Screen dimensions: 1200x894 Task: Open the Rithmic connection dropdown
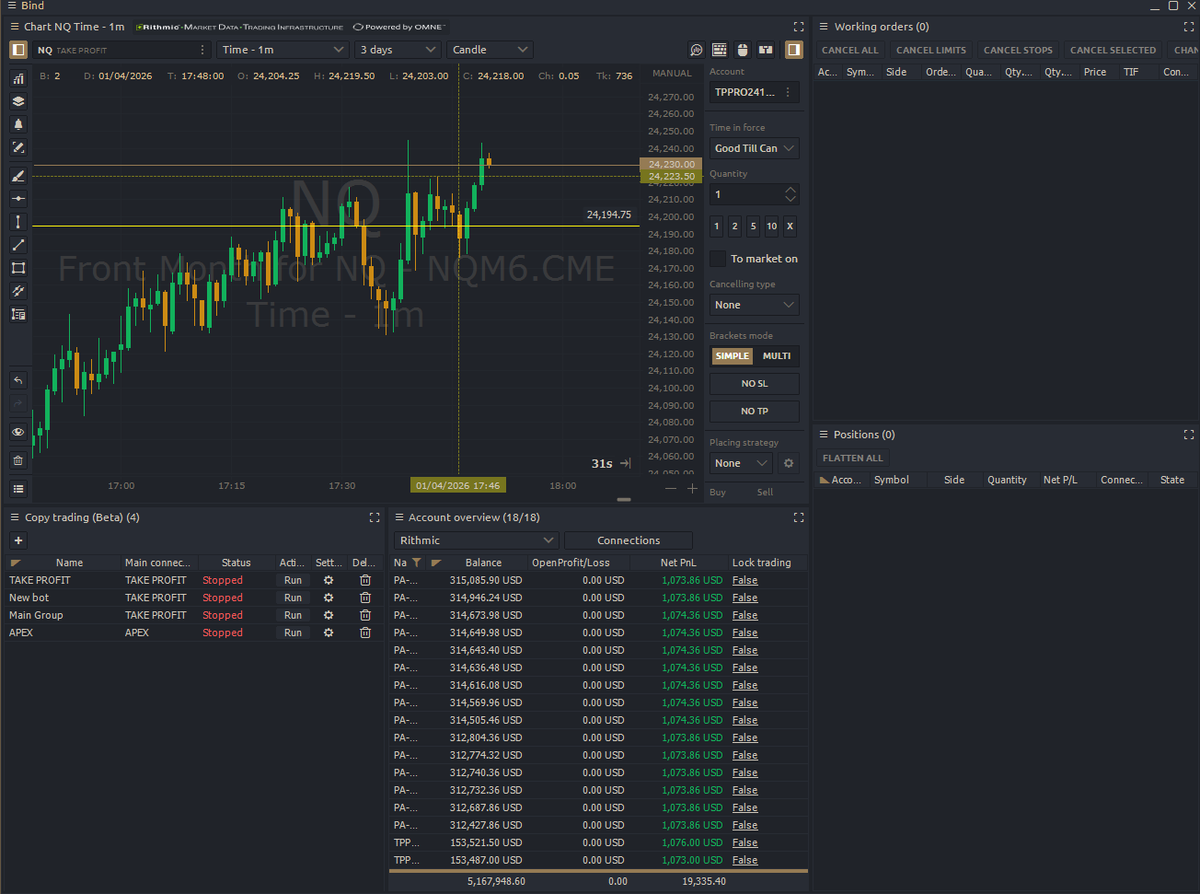coord(476,540)
